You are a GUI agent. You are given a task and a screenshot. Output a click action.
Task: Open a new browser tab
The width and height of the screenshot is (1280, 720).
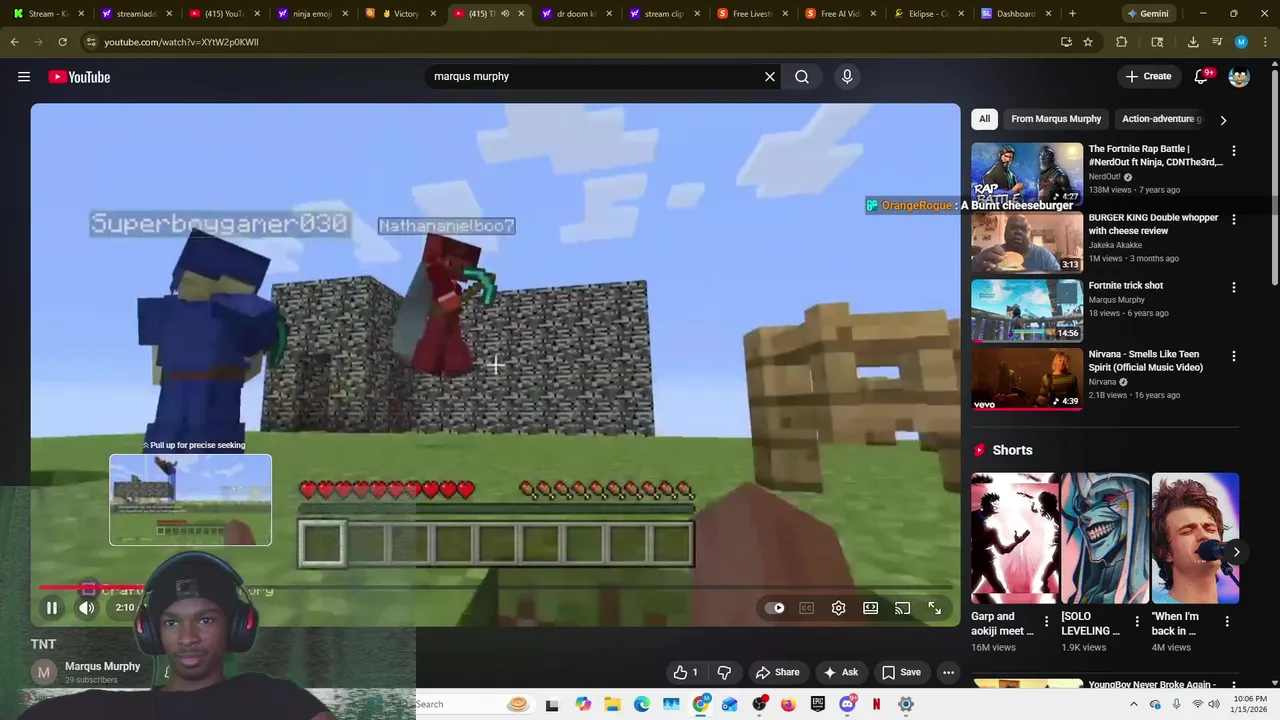[x=1072, y=14]
